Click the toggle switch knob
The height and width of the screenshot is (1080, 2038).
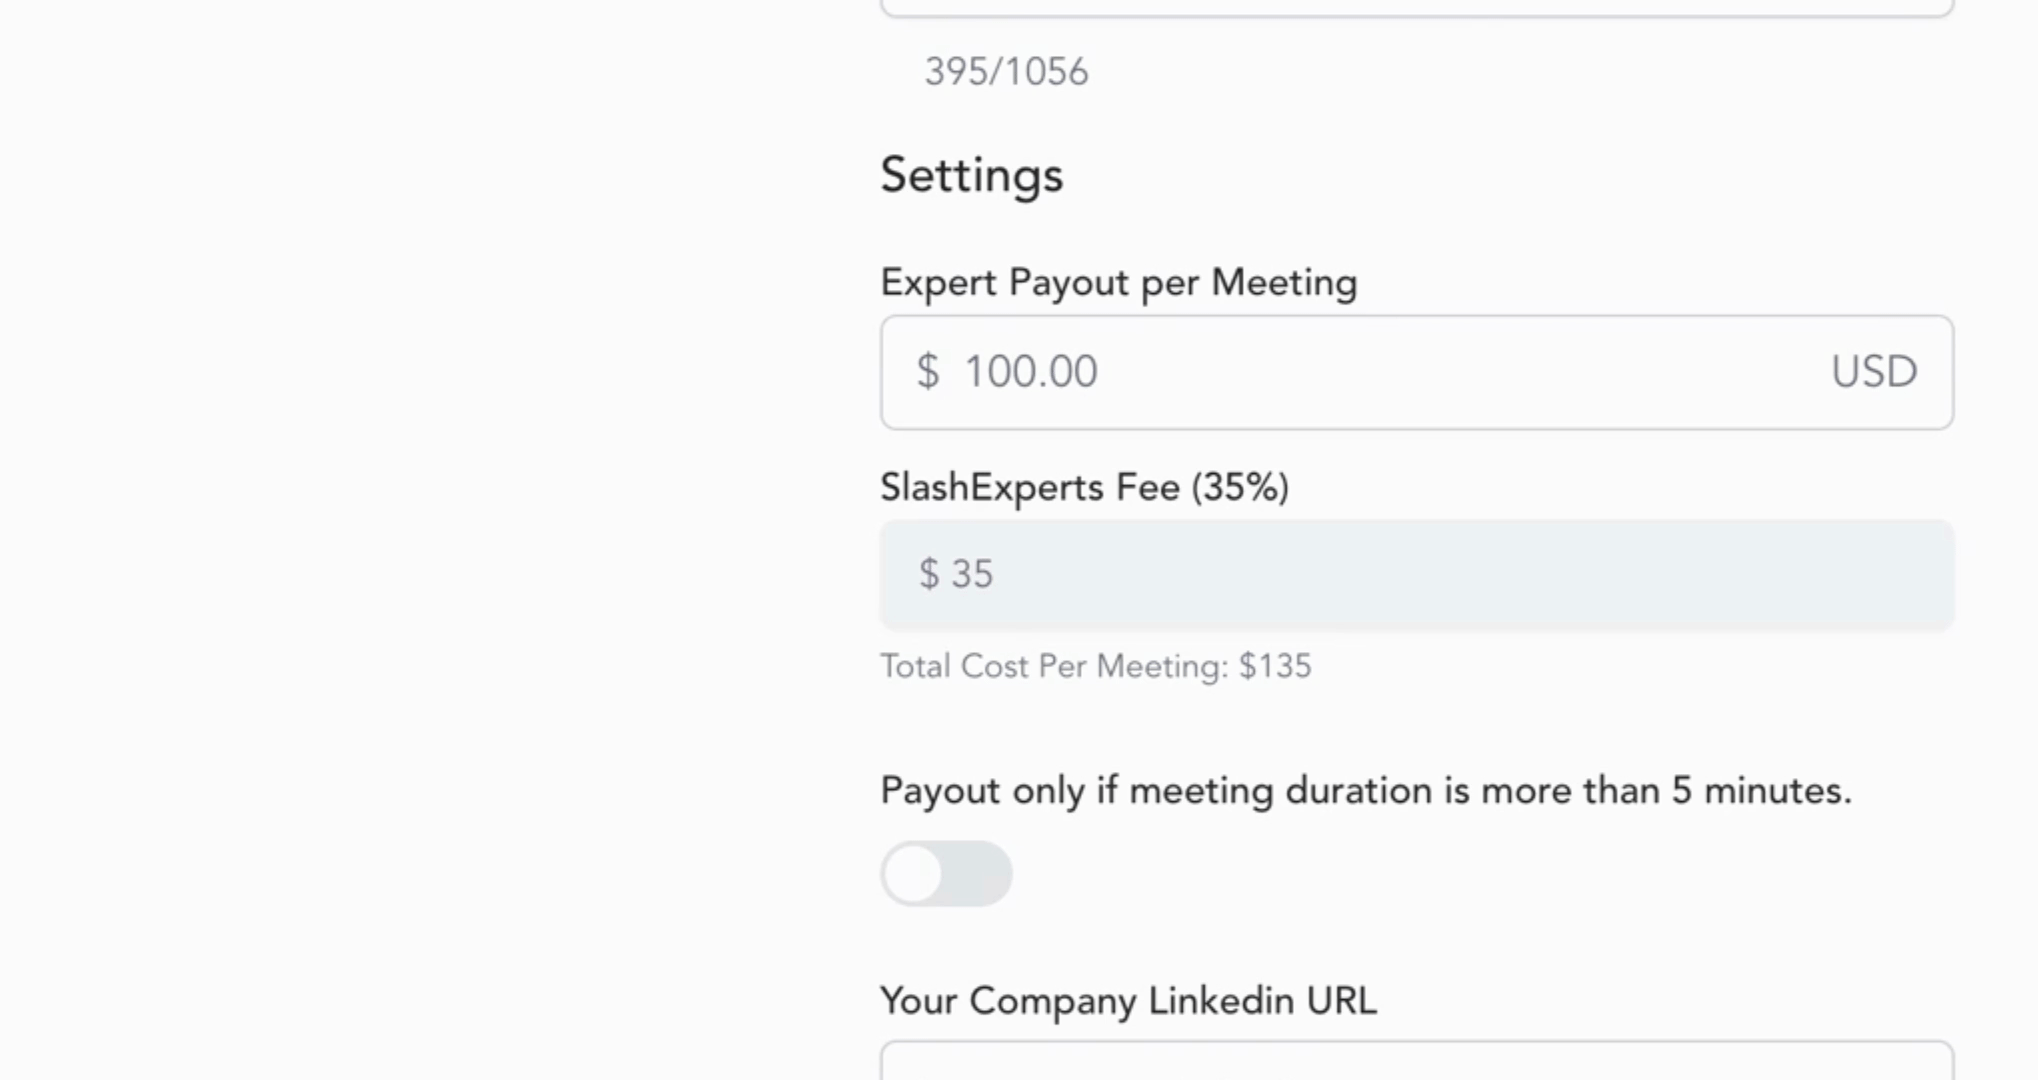[x=913, y=873]
